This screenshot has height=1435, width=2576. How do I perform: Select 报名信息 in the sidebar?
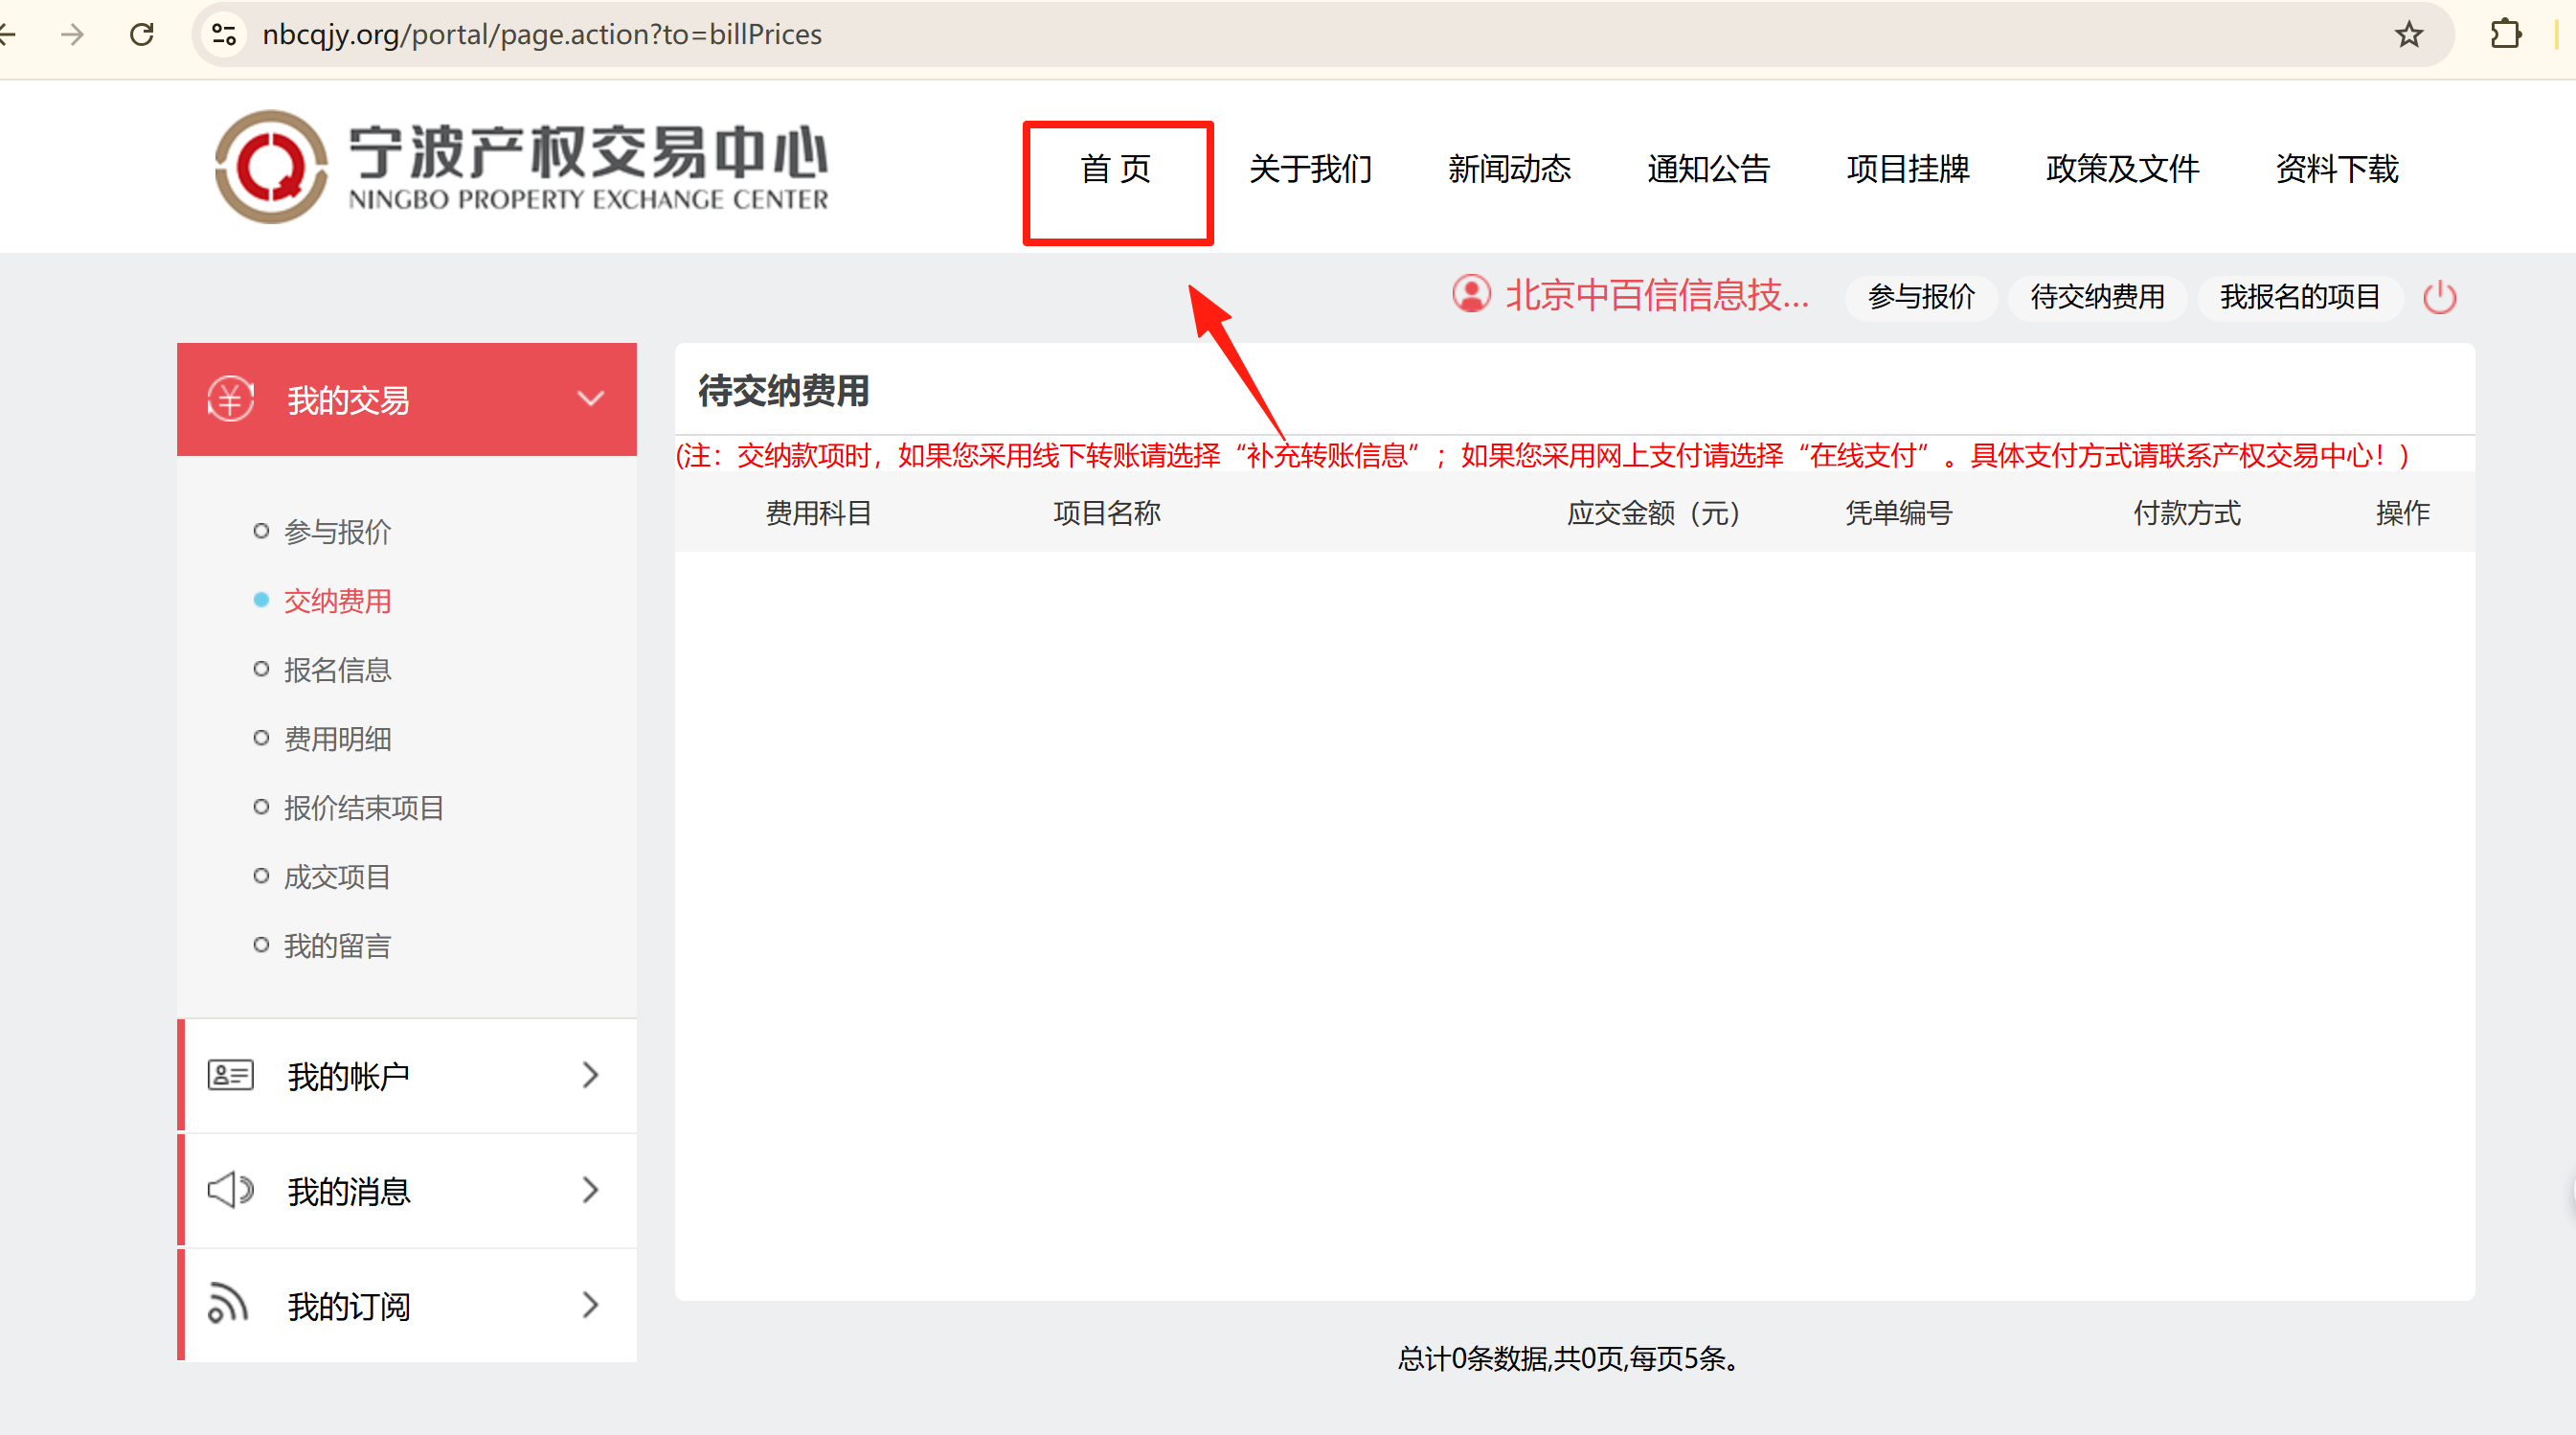[x=337, y=670]
